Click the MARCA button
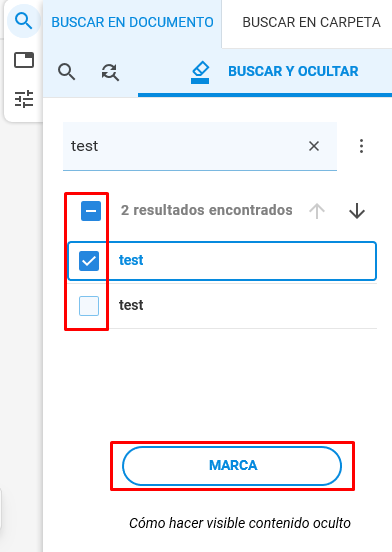This screenshot has width=392, height=552. pos(232,465)
